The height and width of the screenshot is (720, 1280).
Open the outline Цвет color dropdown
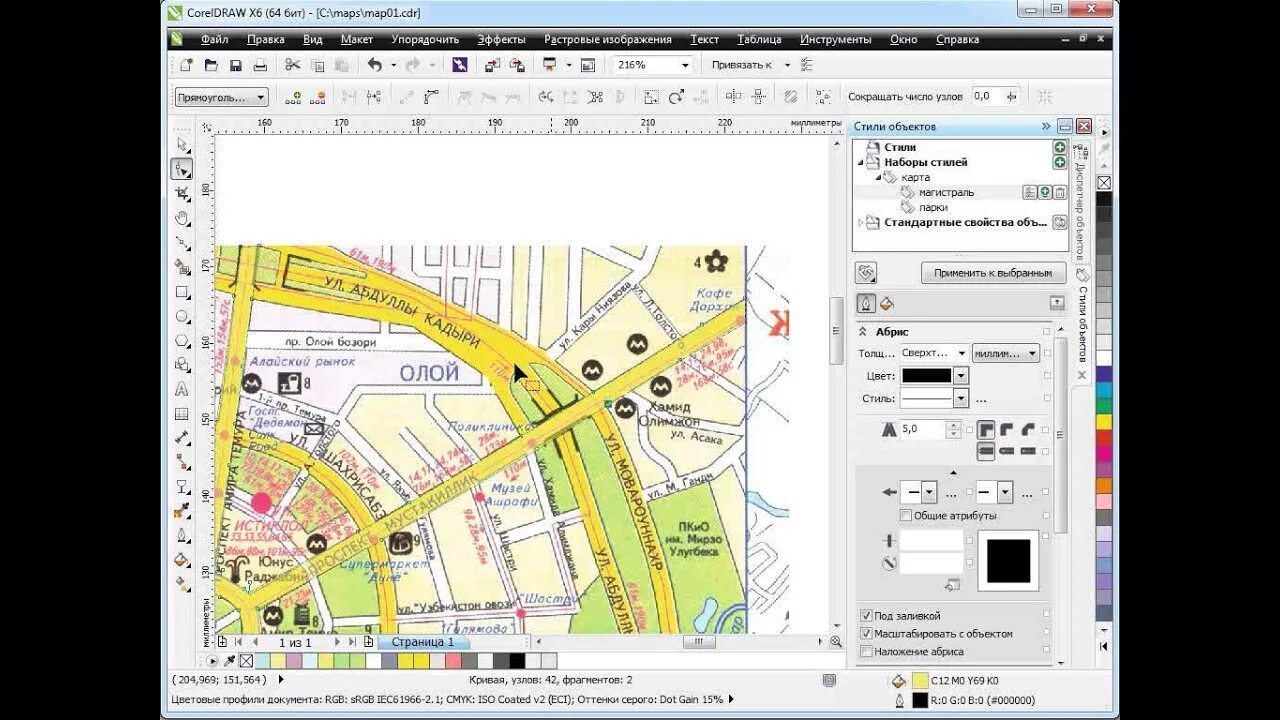pos(961,376)
